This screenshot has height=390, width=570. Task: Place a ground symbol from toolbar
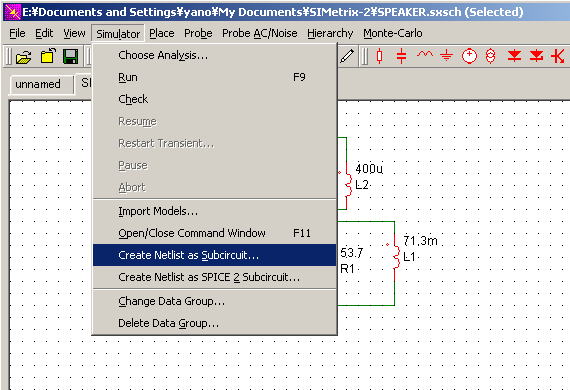(446, 56)
